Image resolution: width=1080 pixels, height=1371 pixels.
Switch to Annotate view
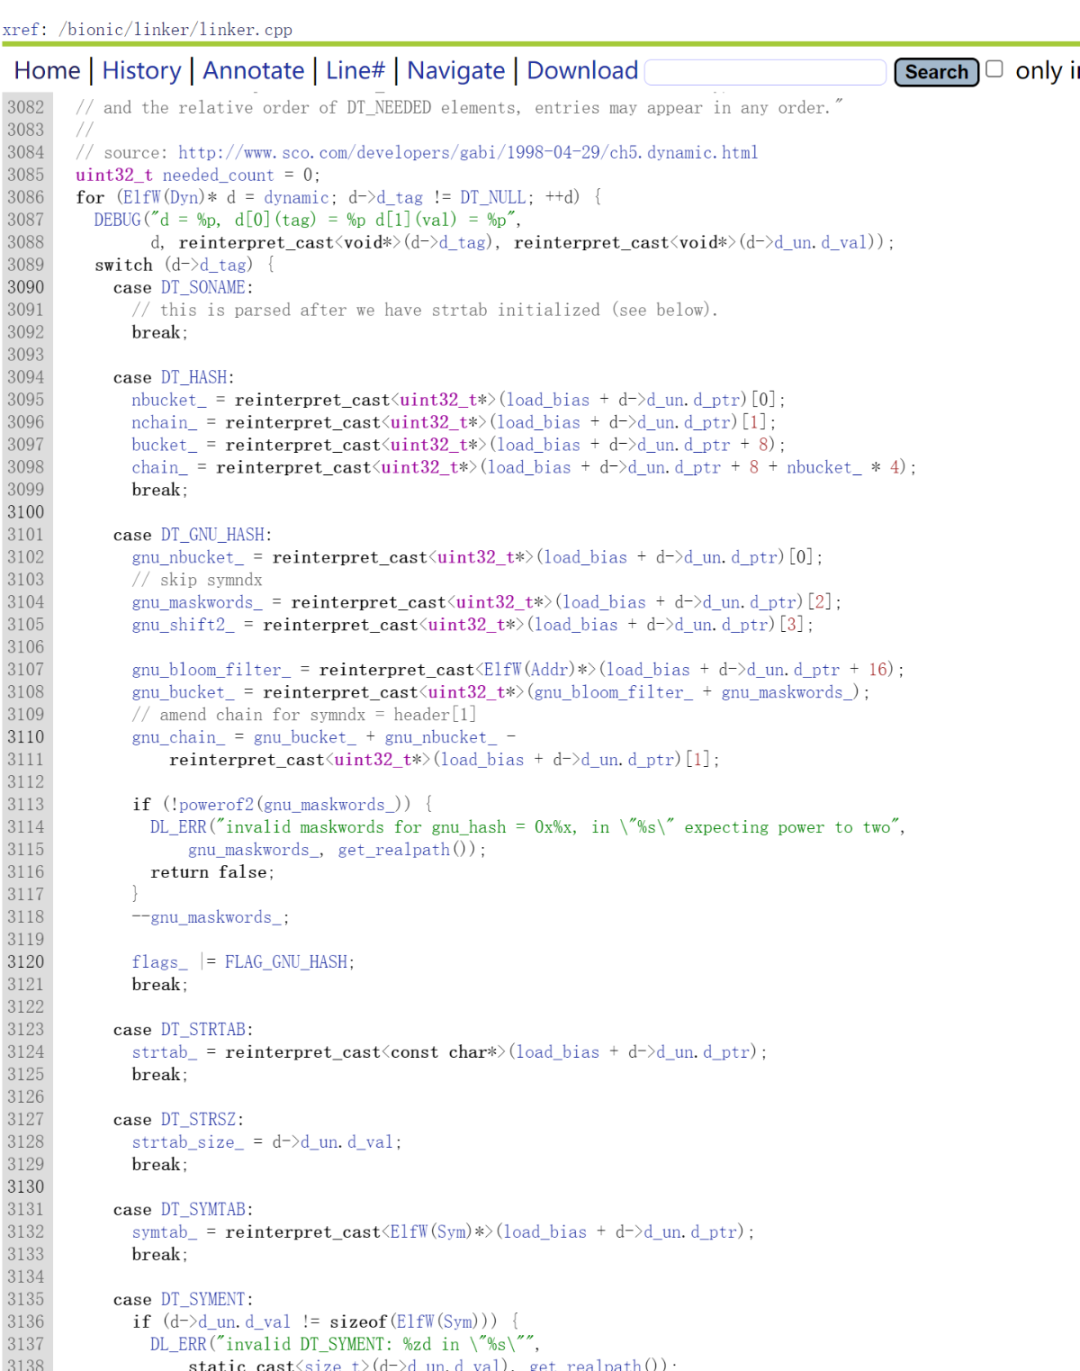tap(253, 71)
